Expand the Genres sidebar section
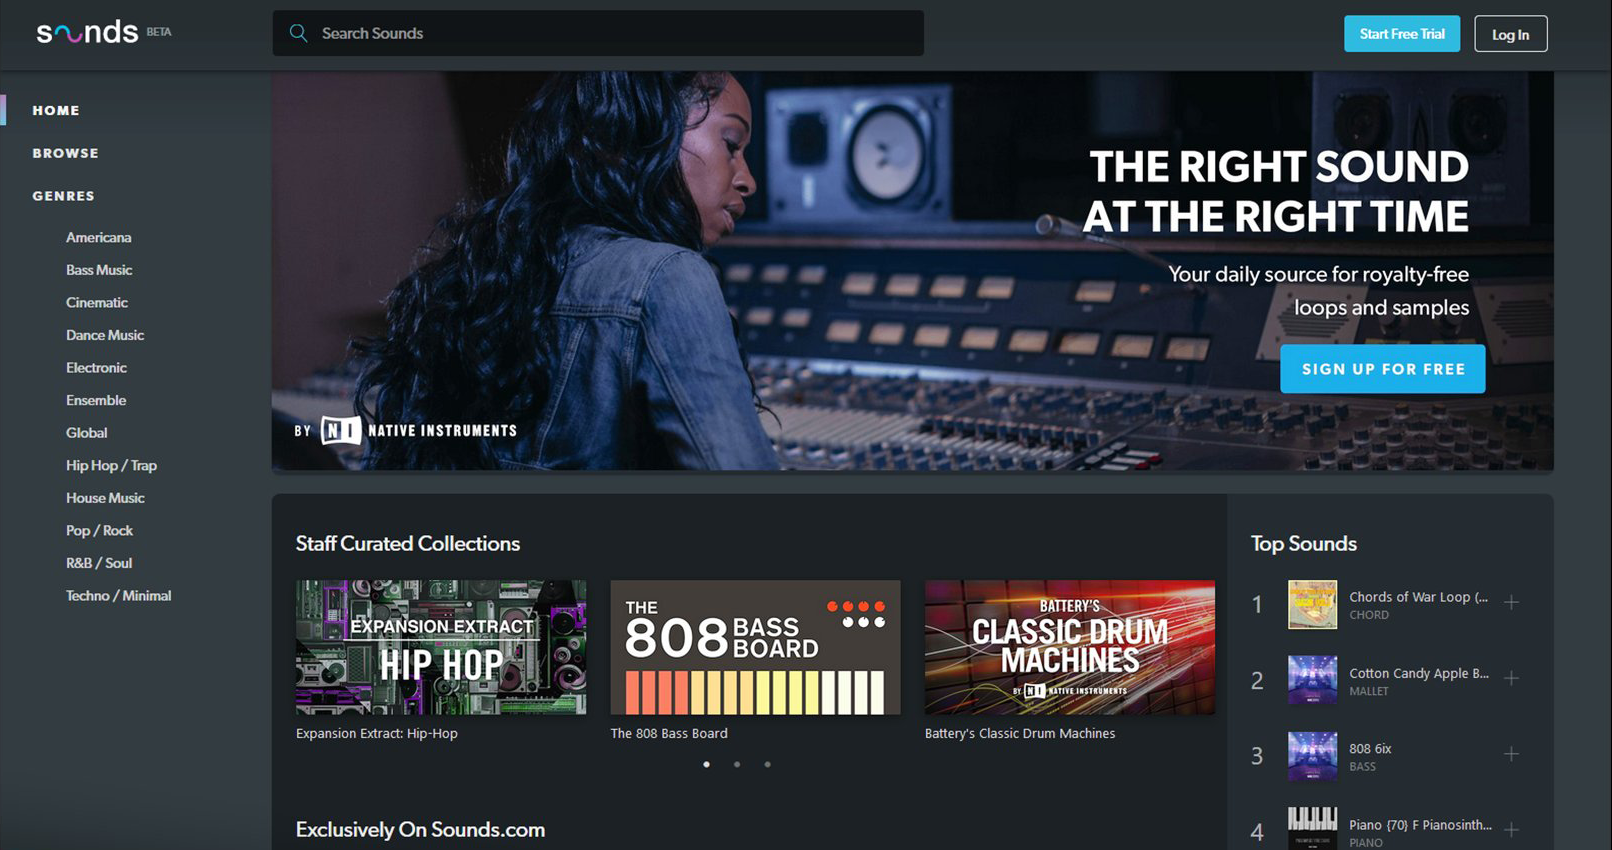This screenshot has width=1612, height=850. pyautogui.click(x=63, y=196)
